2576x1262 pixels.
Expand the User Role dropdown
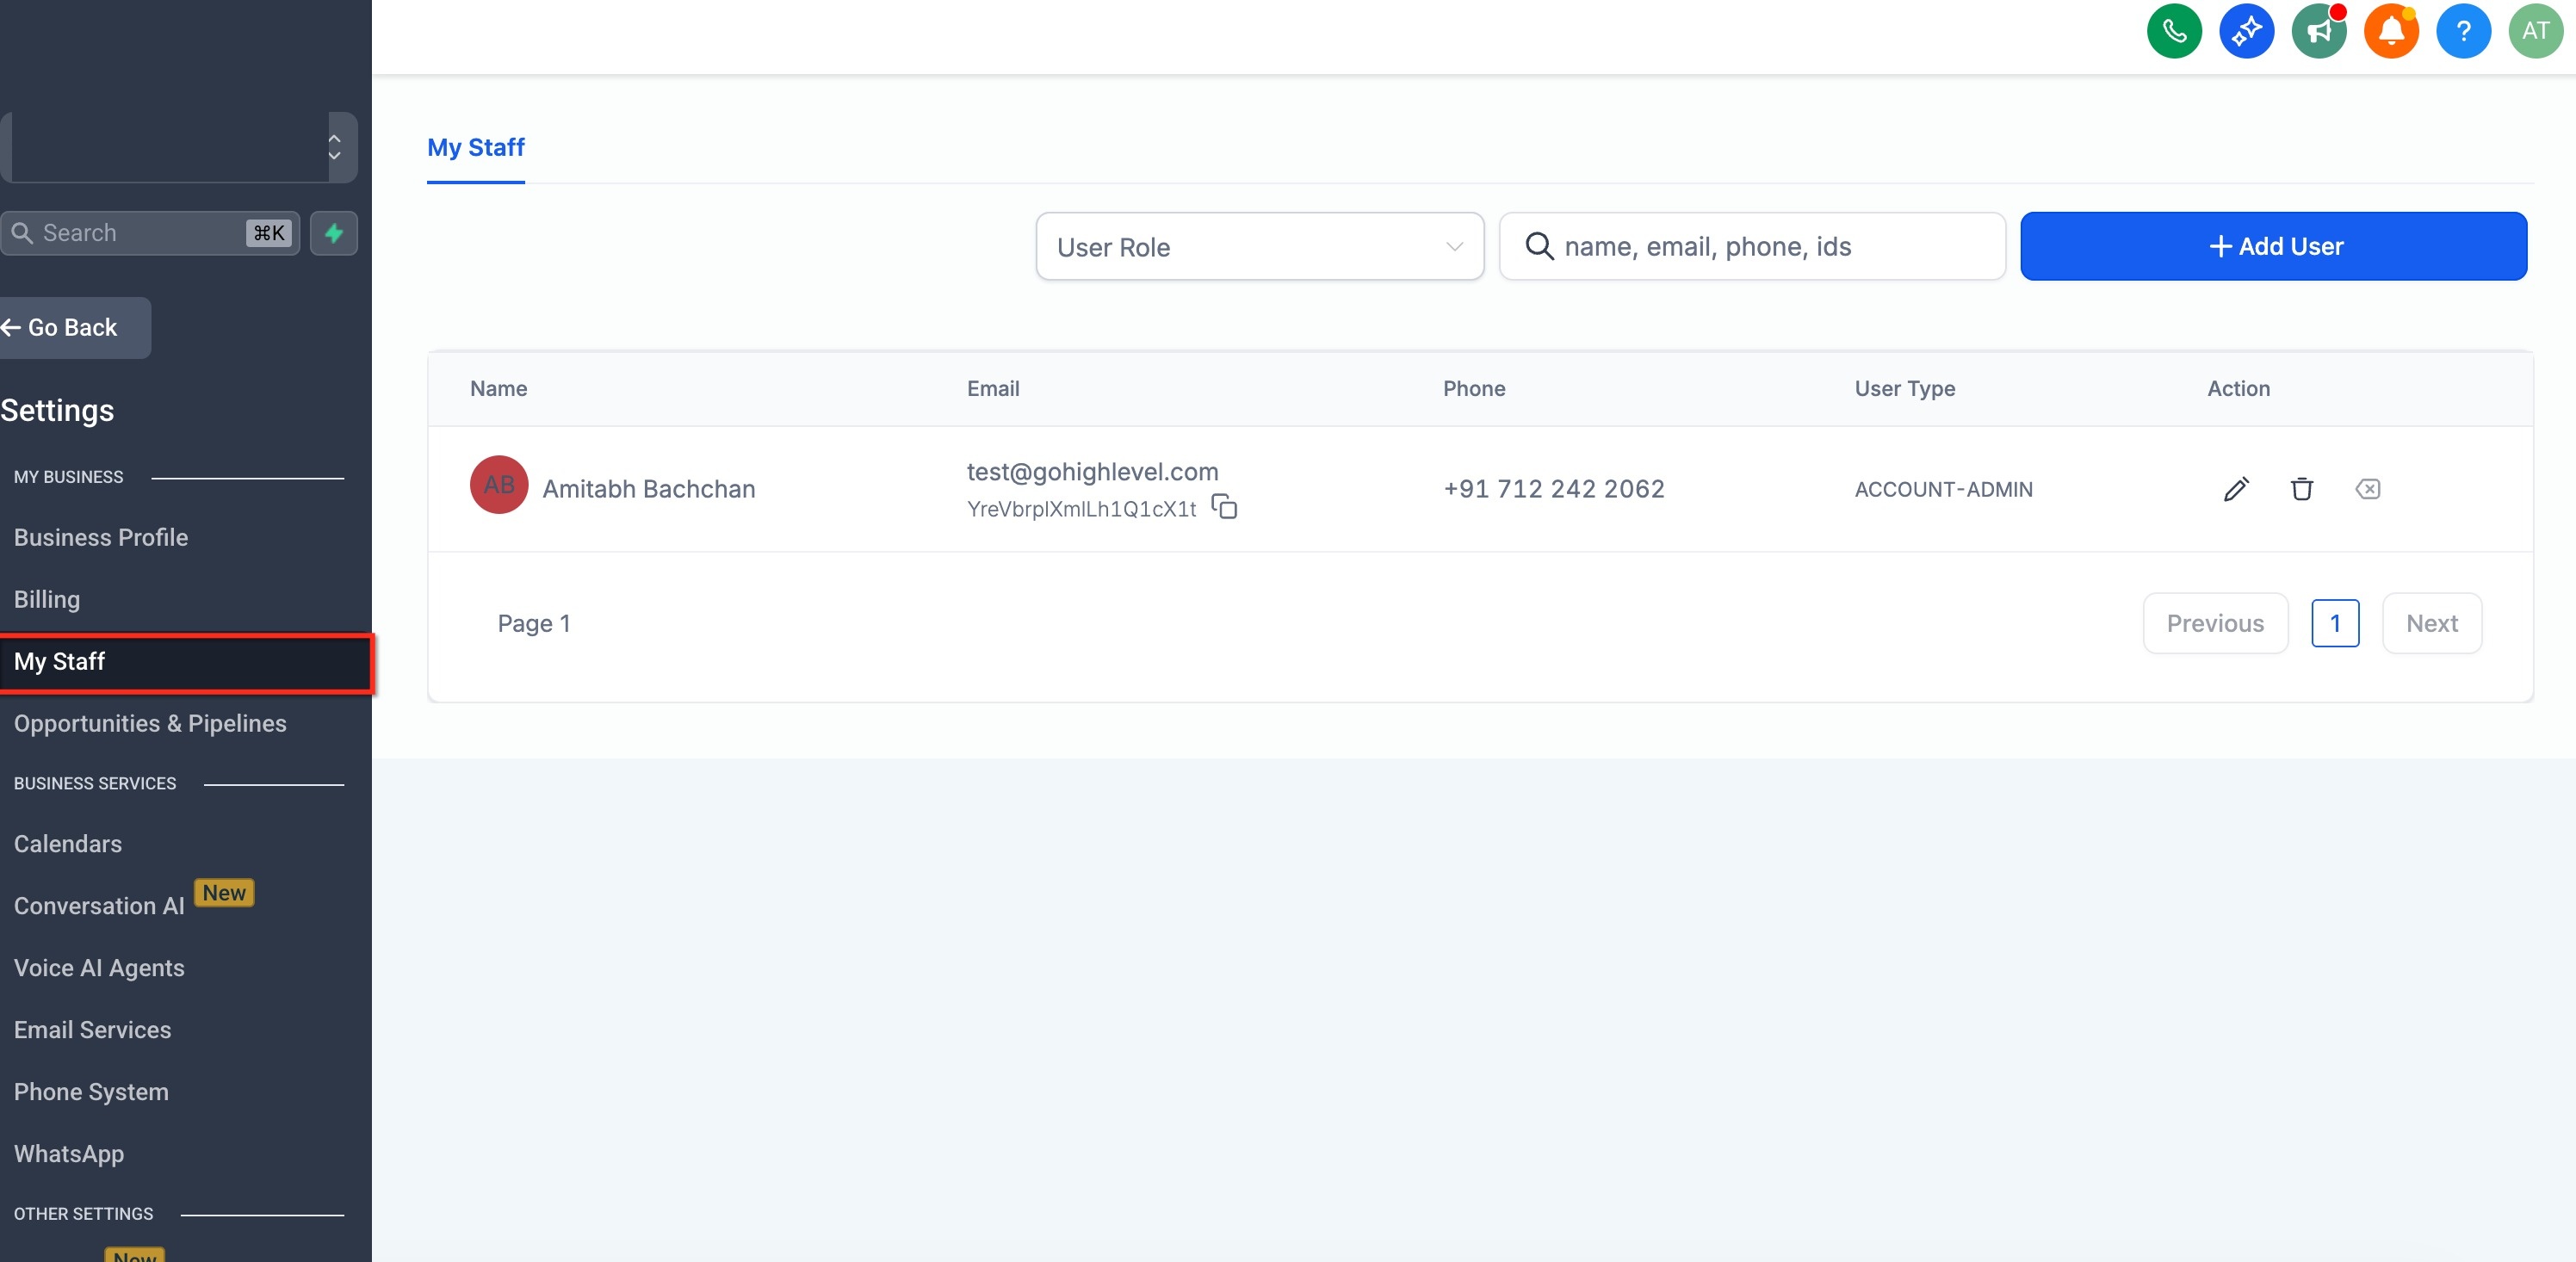coord(1260,246)
